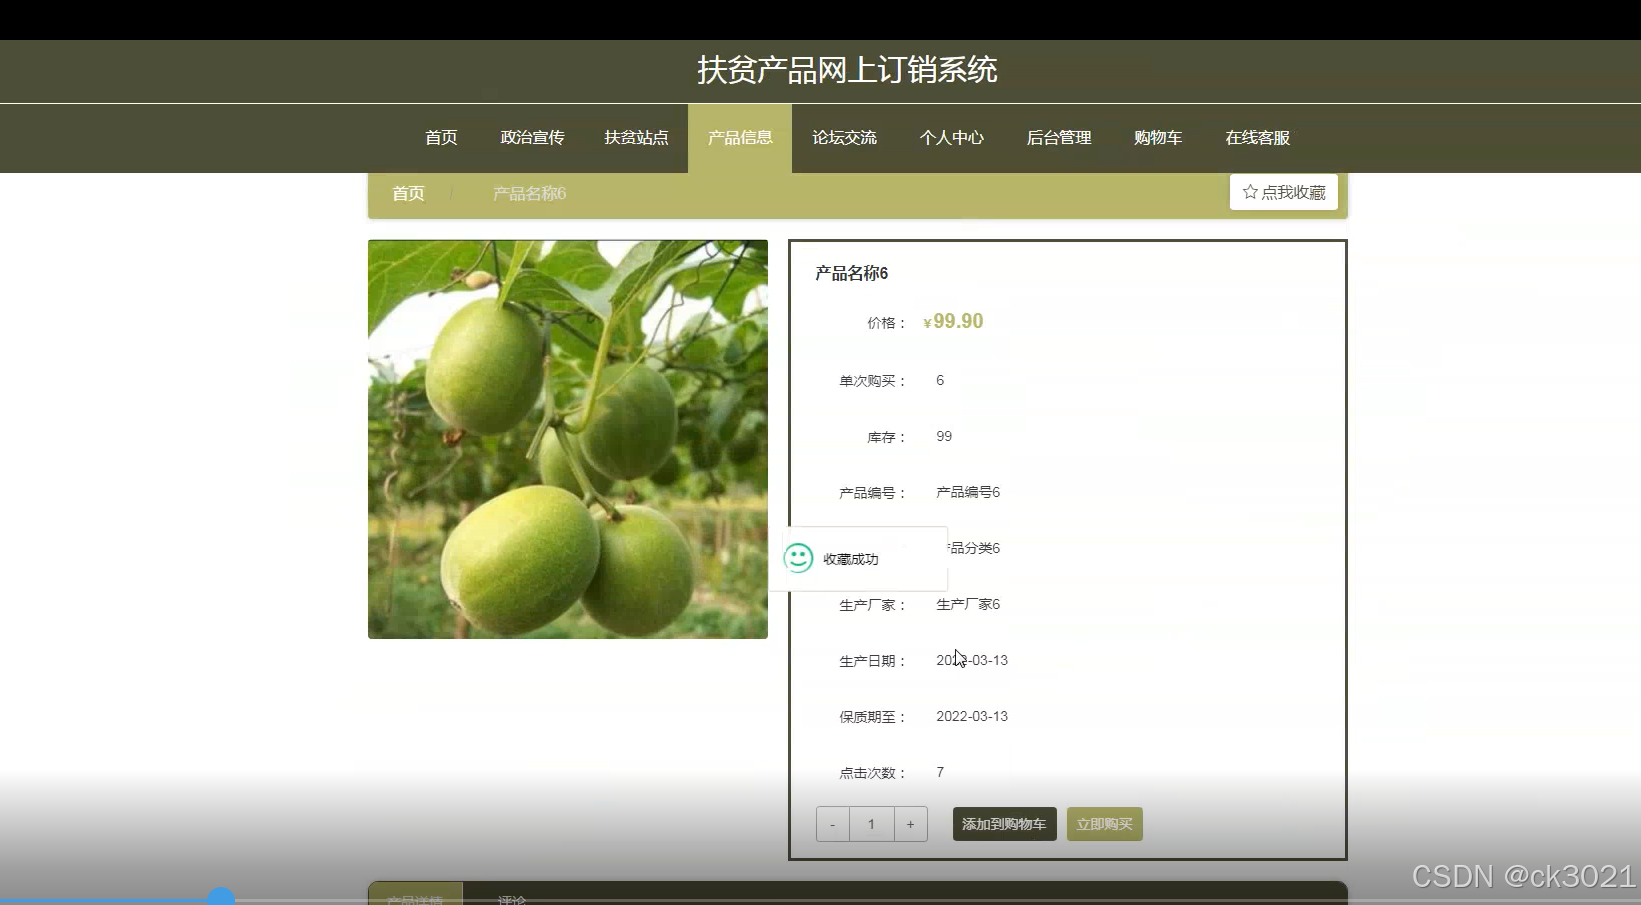Click the 库存 value 99
The height and width of the screenshot is (905, 1641).
[x=944, y=437]
